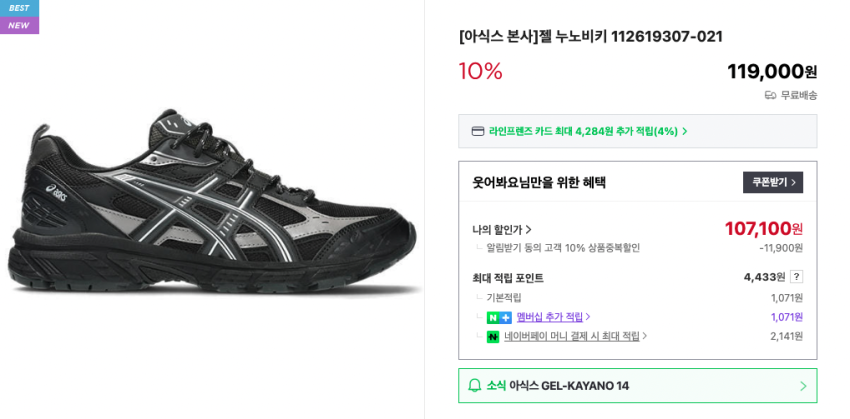Click the 쿠폰받기 coupon button

point(772,182)
